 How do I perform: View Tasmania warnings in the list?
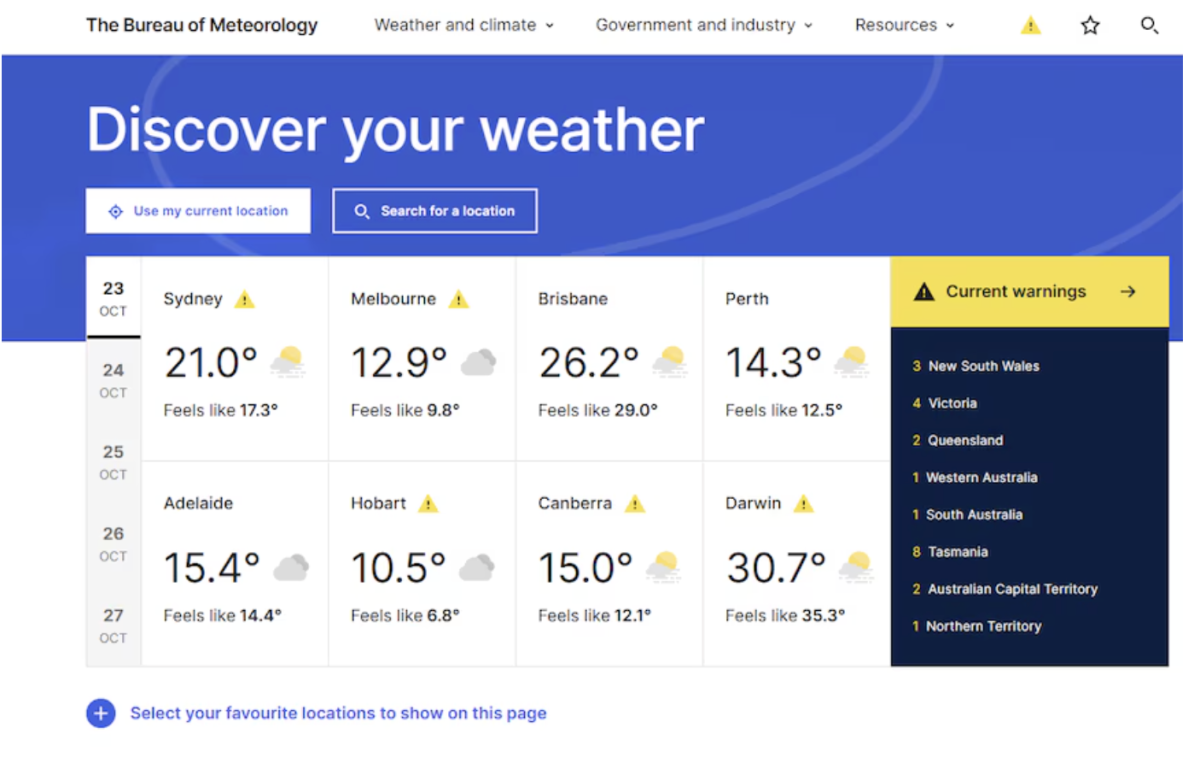956,552
